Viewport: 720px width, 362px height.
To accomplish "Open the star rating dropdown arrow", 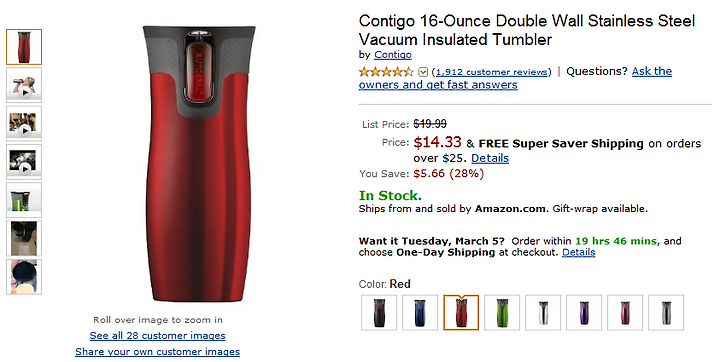I will [x=423, y=72].
